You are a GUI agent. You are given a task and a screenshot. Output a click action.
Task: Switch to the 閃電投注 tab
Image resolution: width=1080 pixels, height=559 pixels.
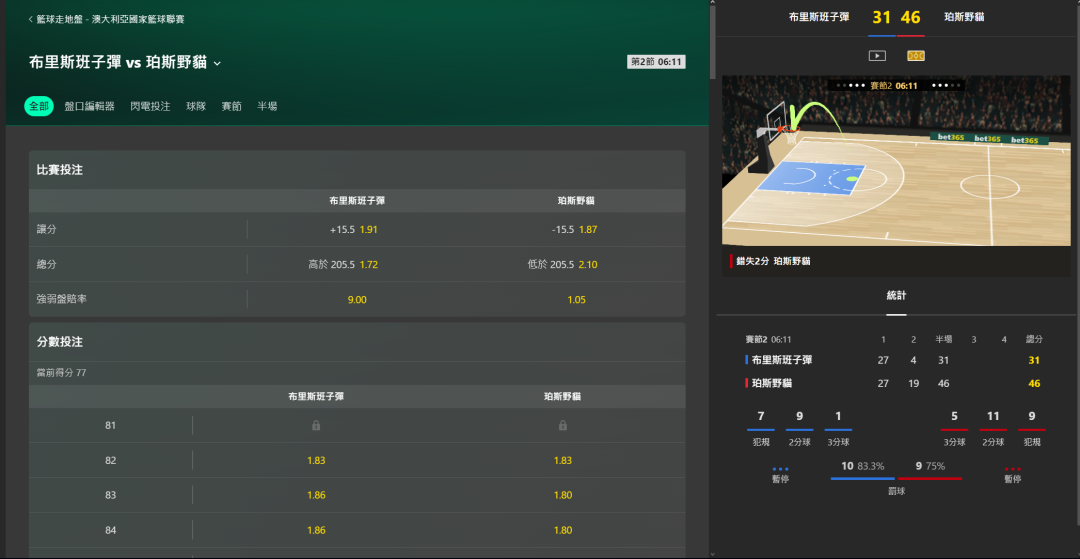[150, 107]
